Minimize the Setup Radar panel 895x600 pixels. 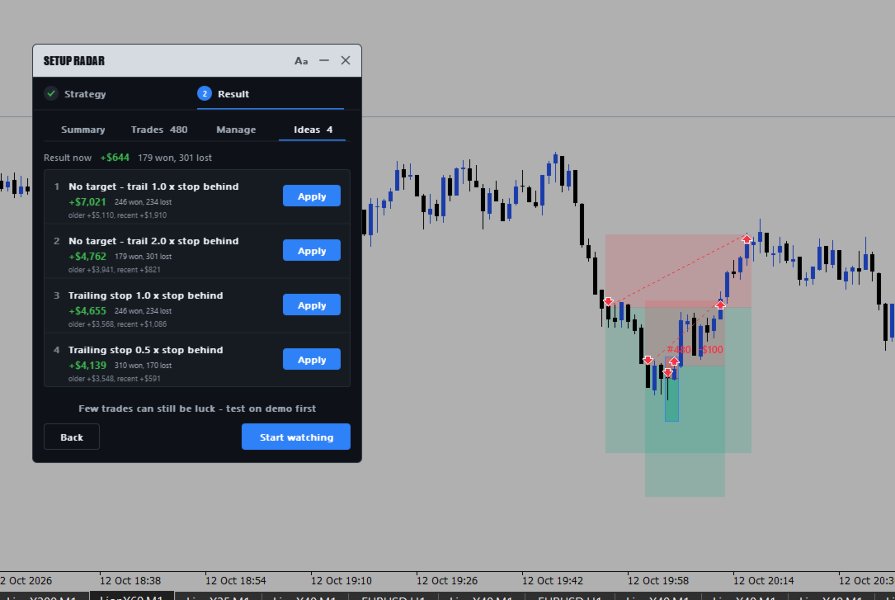324,60
